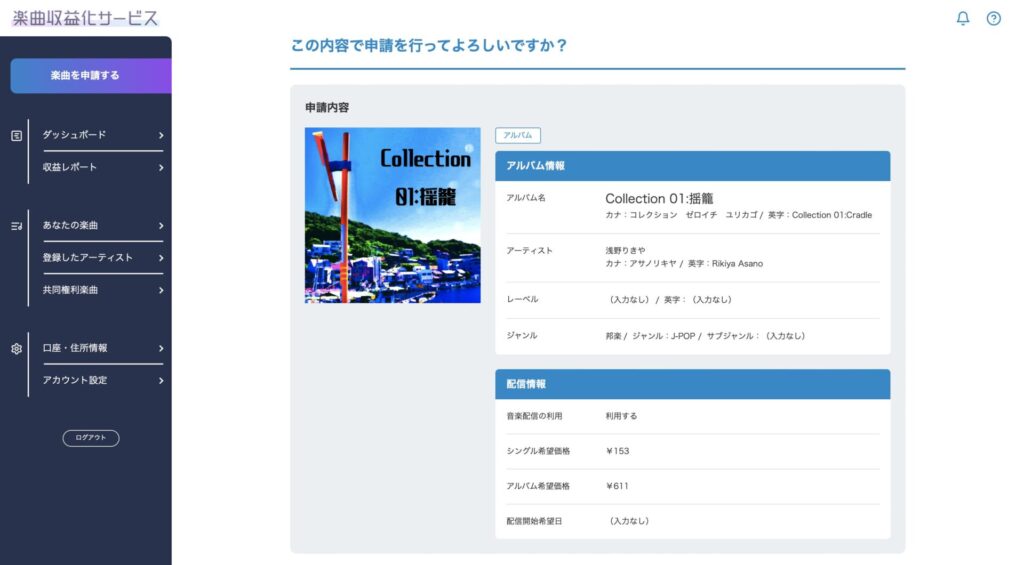Click the album name Collection 01:揺籠 text
The image size is (1024, 565).
pos(659,198)
